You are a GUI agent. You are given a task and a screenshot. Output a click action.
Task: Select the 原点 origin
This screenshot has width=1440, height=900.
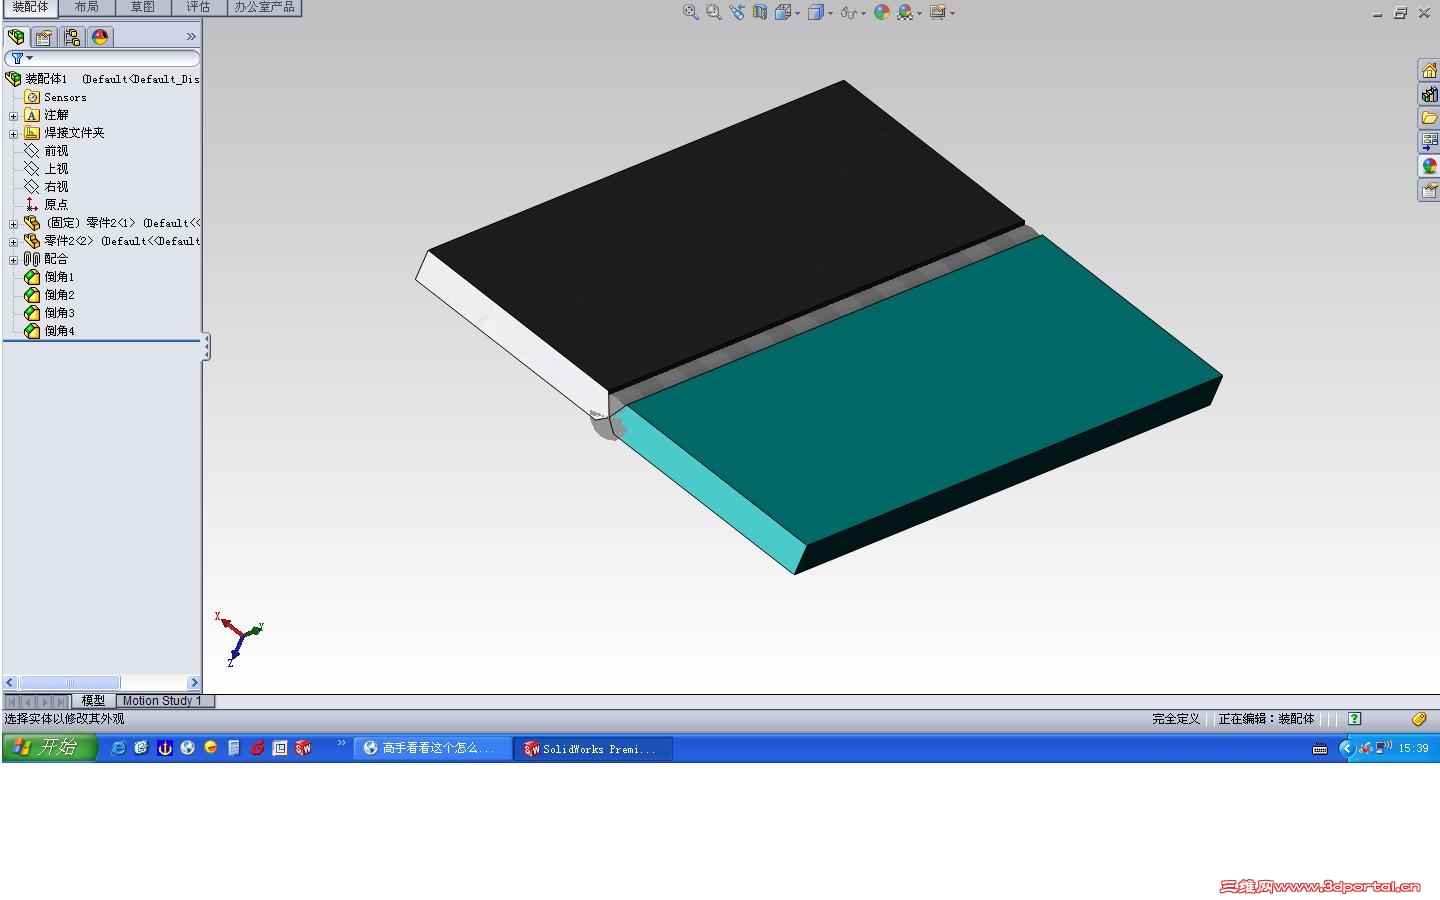pyautogui.click(x=56, y=205)
